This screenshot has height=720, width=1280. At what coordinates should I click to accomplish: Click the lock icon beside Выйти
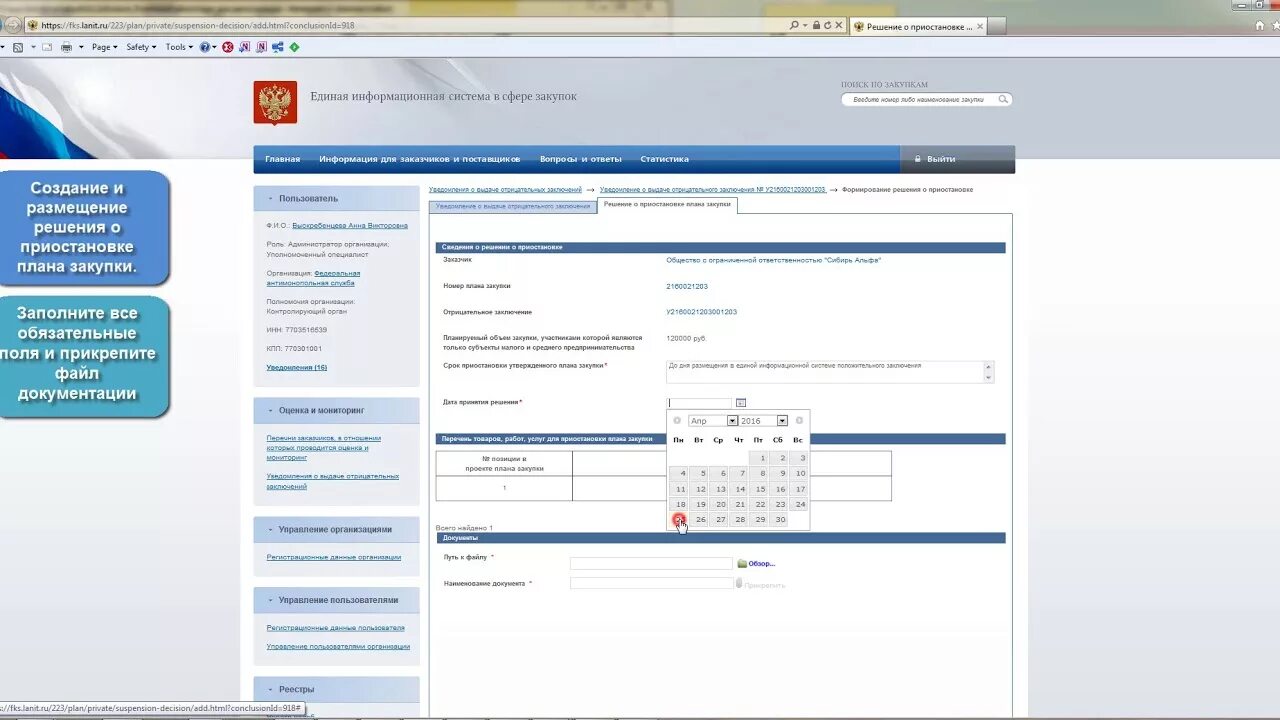(918, 159)
